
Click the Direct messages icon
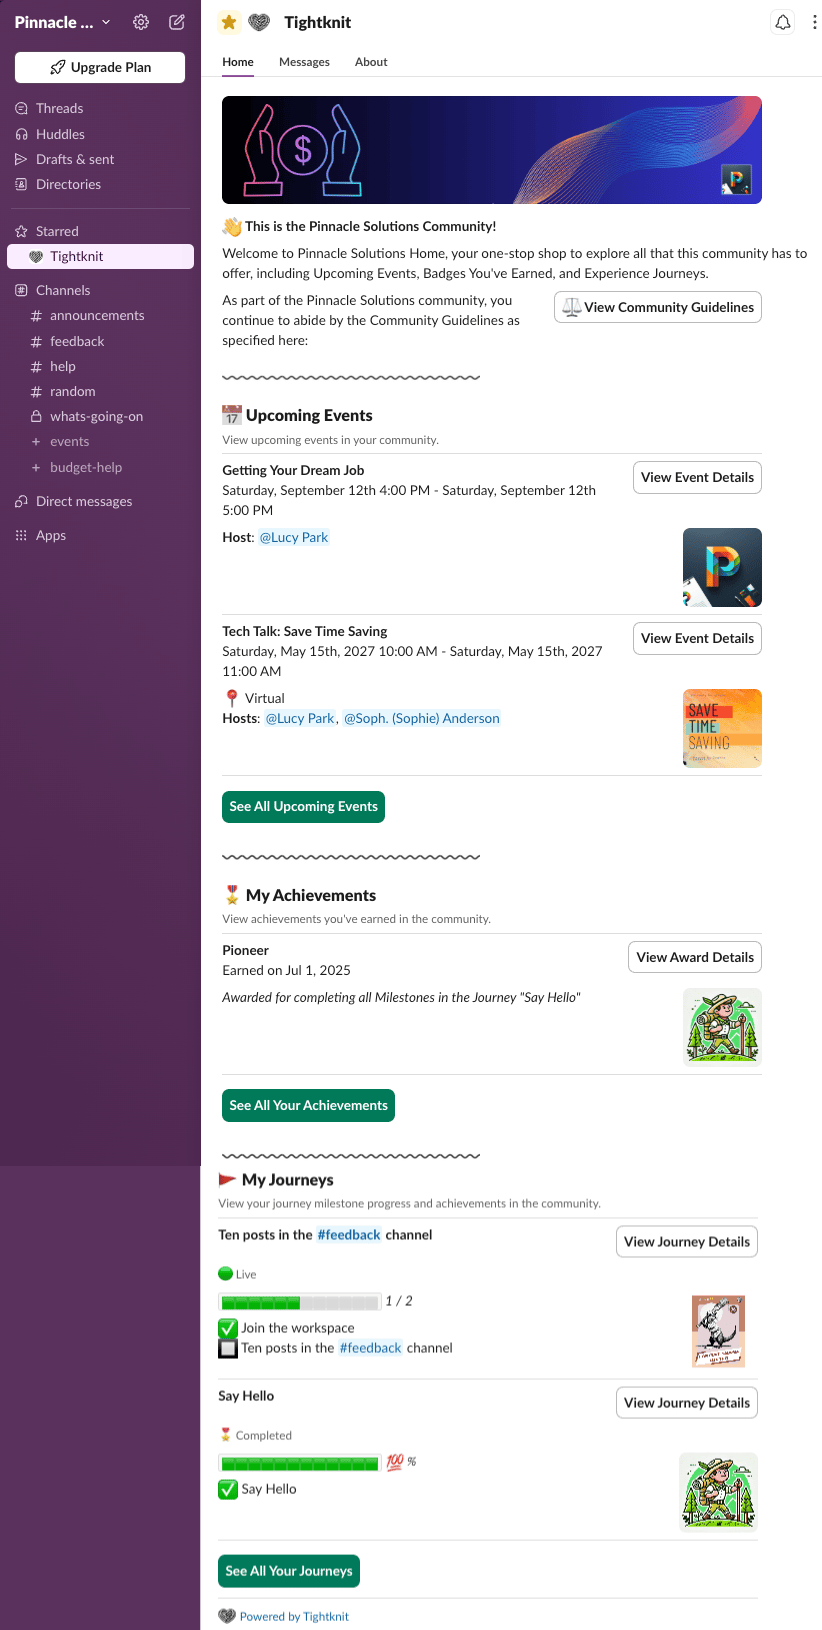(x=21, y=501)
